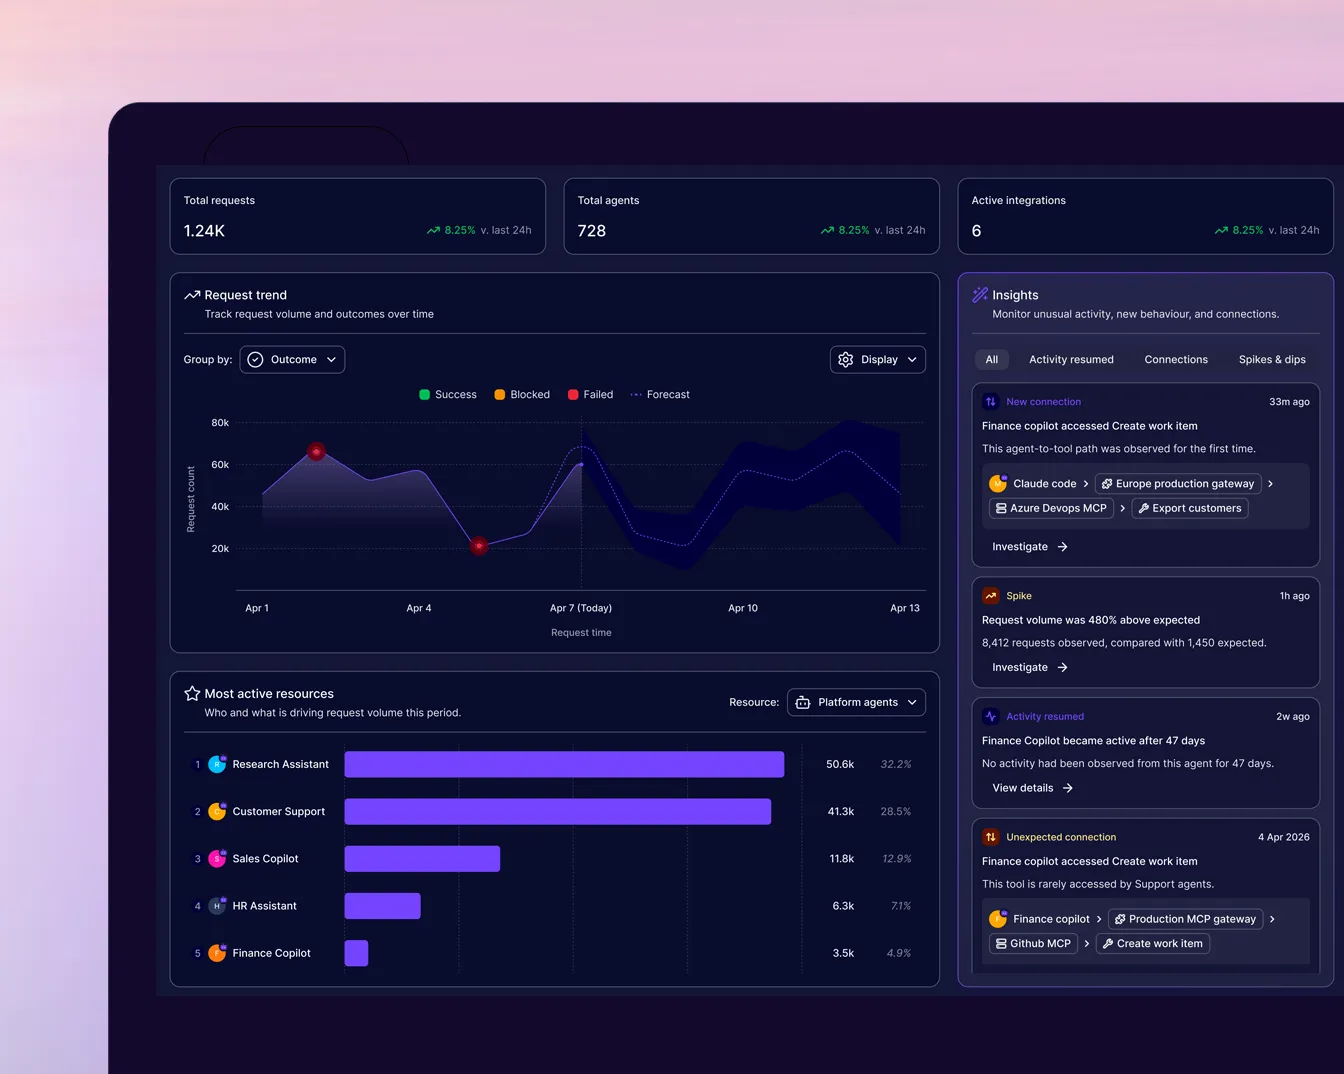Open View details for Activity resumed
The width and height of the screenshot is (1344, 1074).
[1033, 788]
